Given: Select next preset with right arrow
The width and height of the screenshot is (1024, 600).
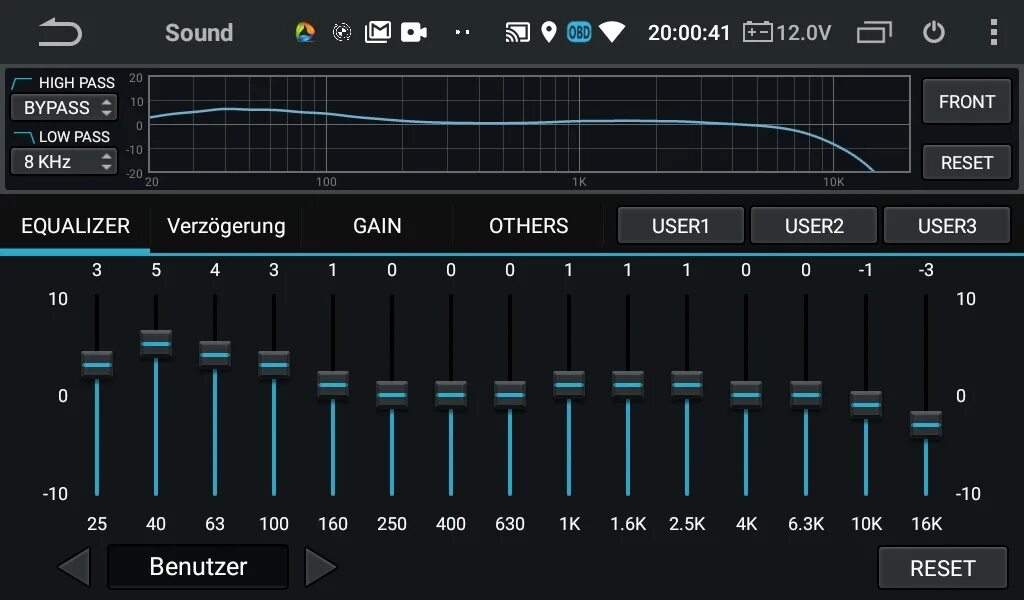Looking at the screenshot, I should point(321,567).
